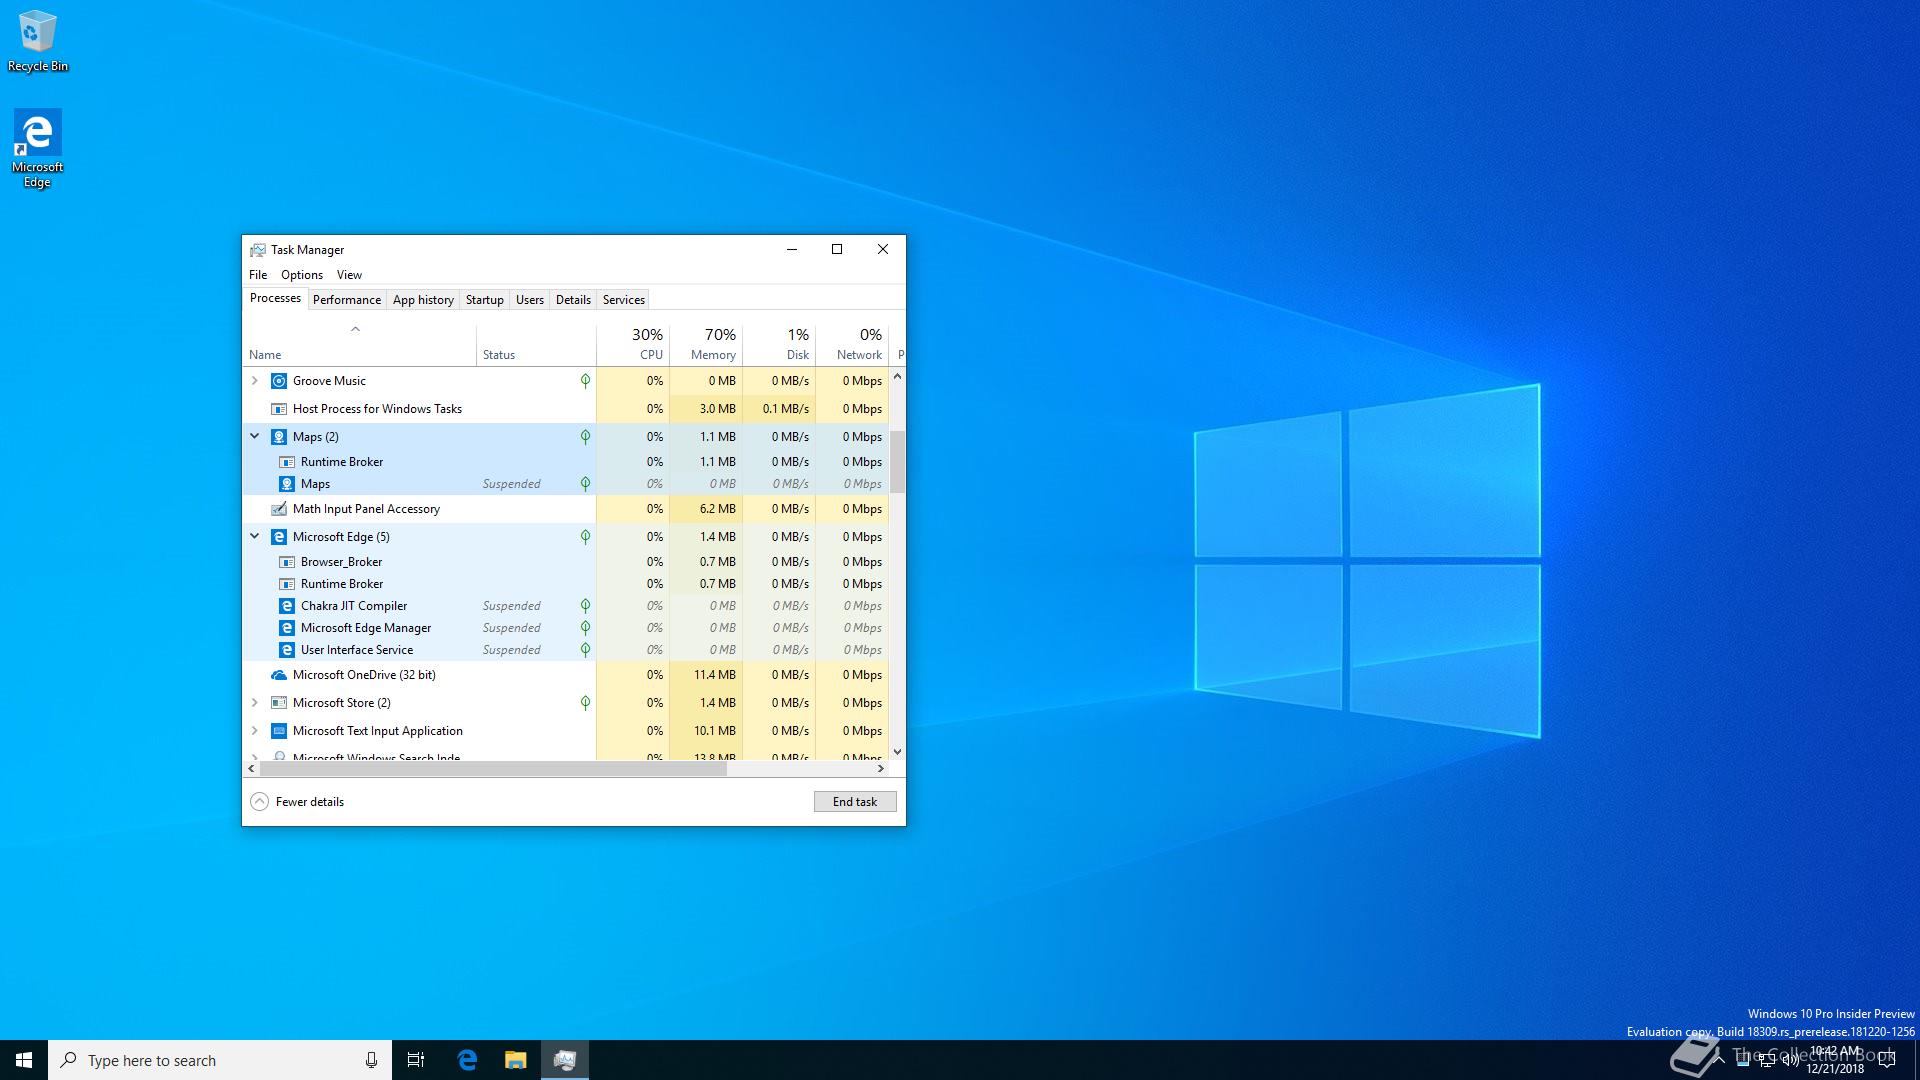Sort processes by Name column header
The width and height of the screenshot is (1920, 1080).
point(360,346)
